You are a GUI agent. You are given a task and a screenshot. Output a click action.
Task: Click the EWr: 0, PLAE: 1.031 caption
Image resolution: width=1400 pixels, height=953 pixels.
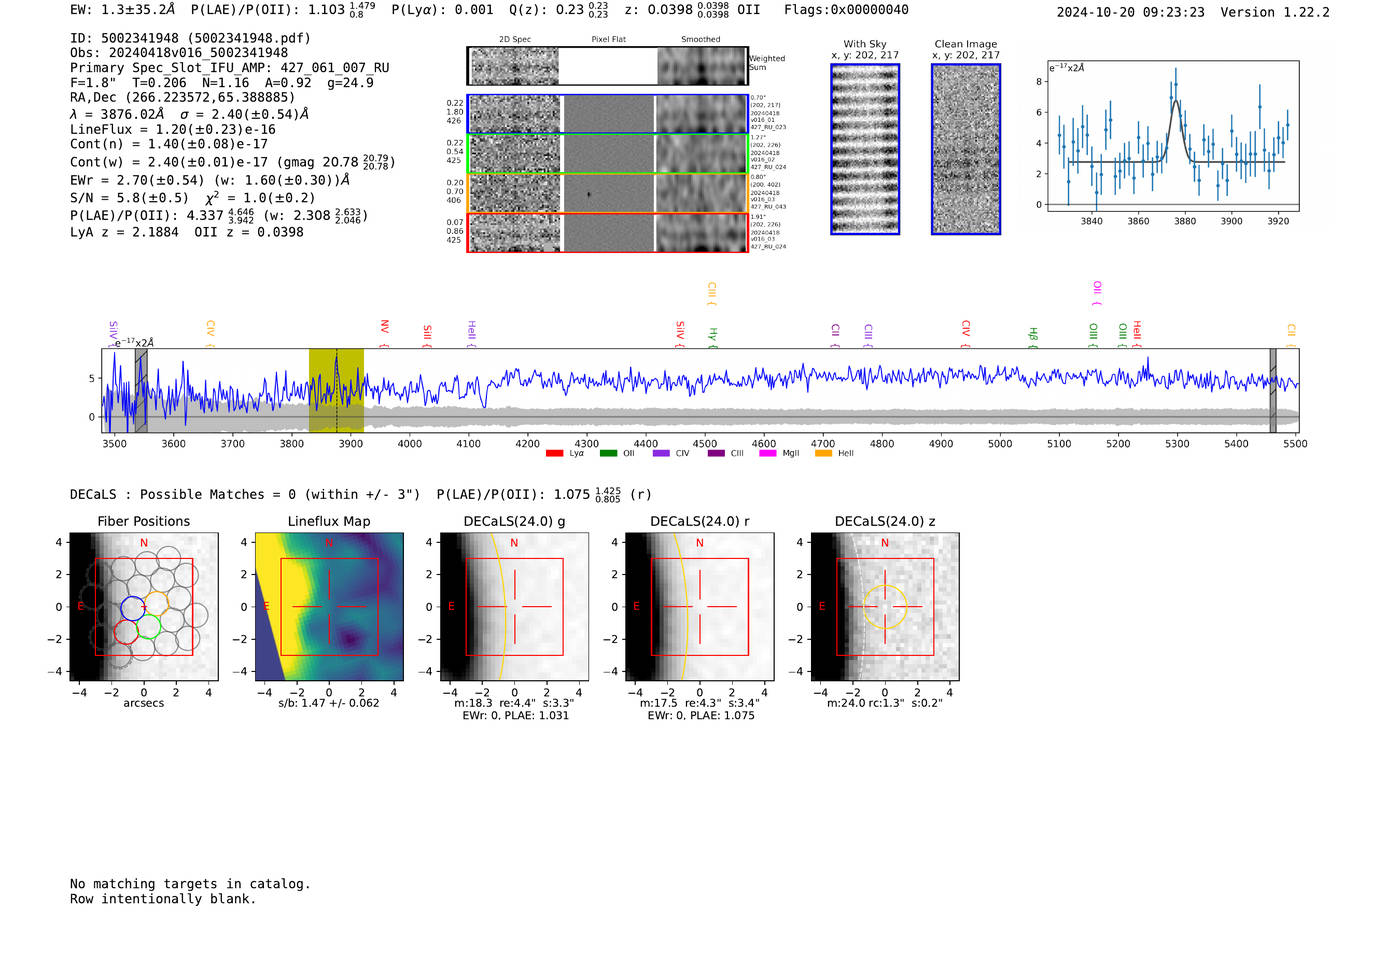(515, 715)
